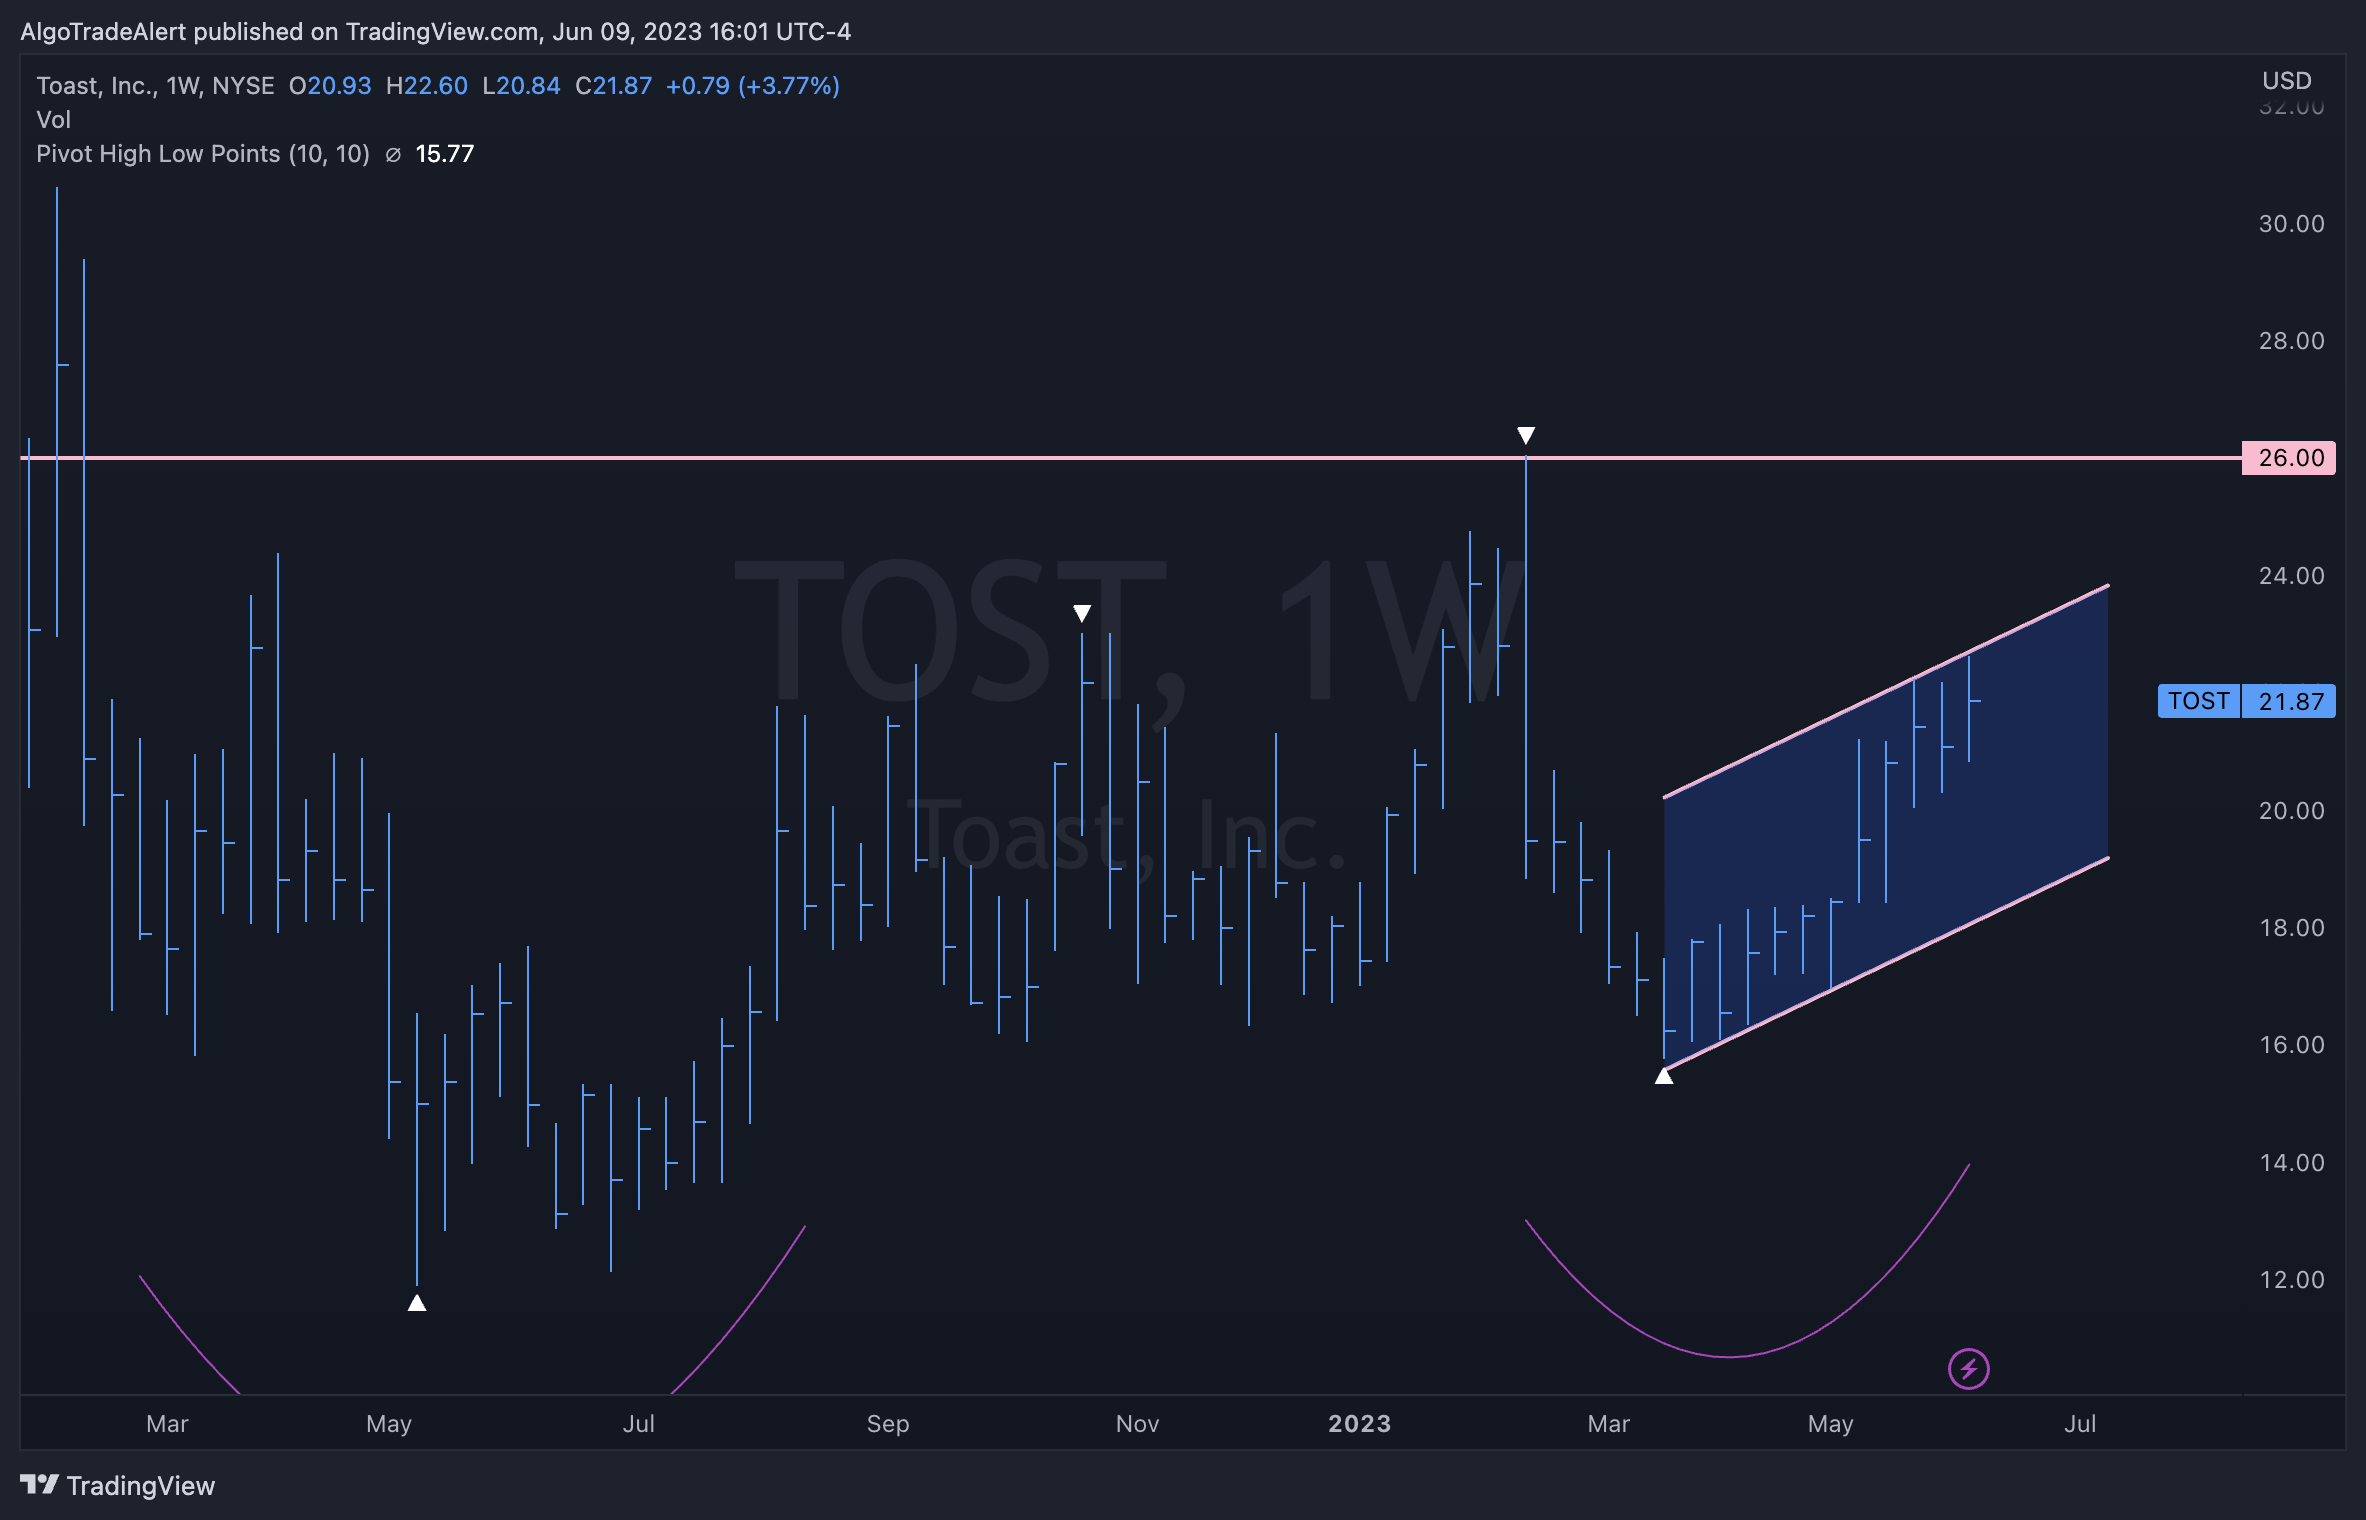
Task: Click the 28.00 price axis label
Action: [x=2291, y=341]
